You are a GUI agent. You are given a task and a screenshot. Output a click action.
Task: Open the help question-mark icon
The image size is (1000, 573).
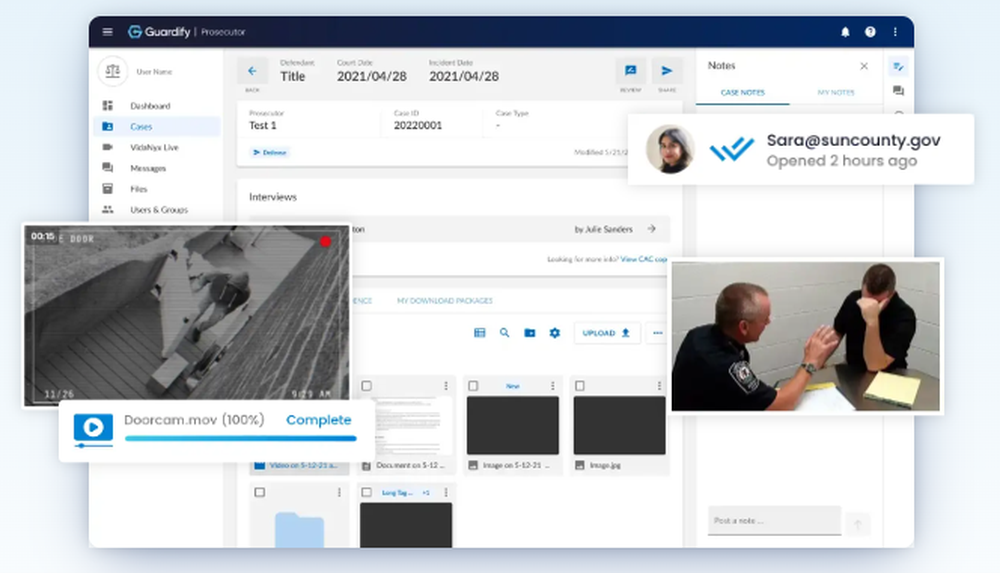[x=870, y=32]
